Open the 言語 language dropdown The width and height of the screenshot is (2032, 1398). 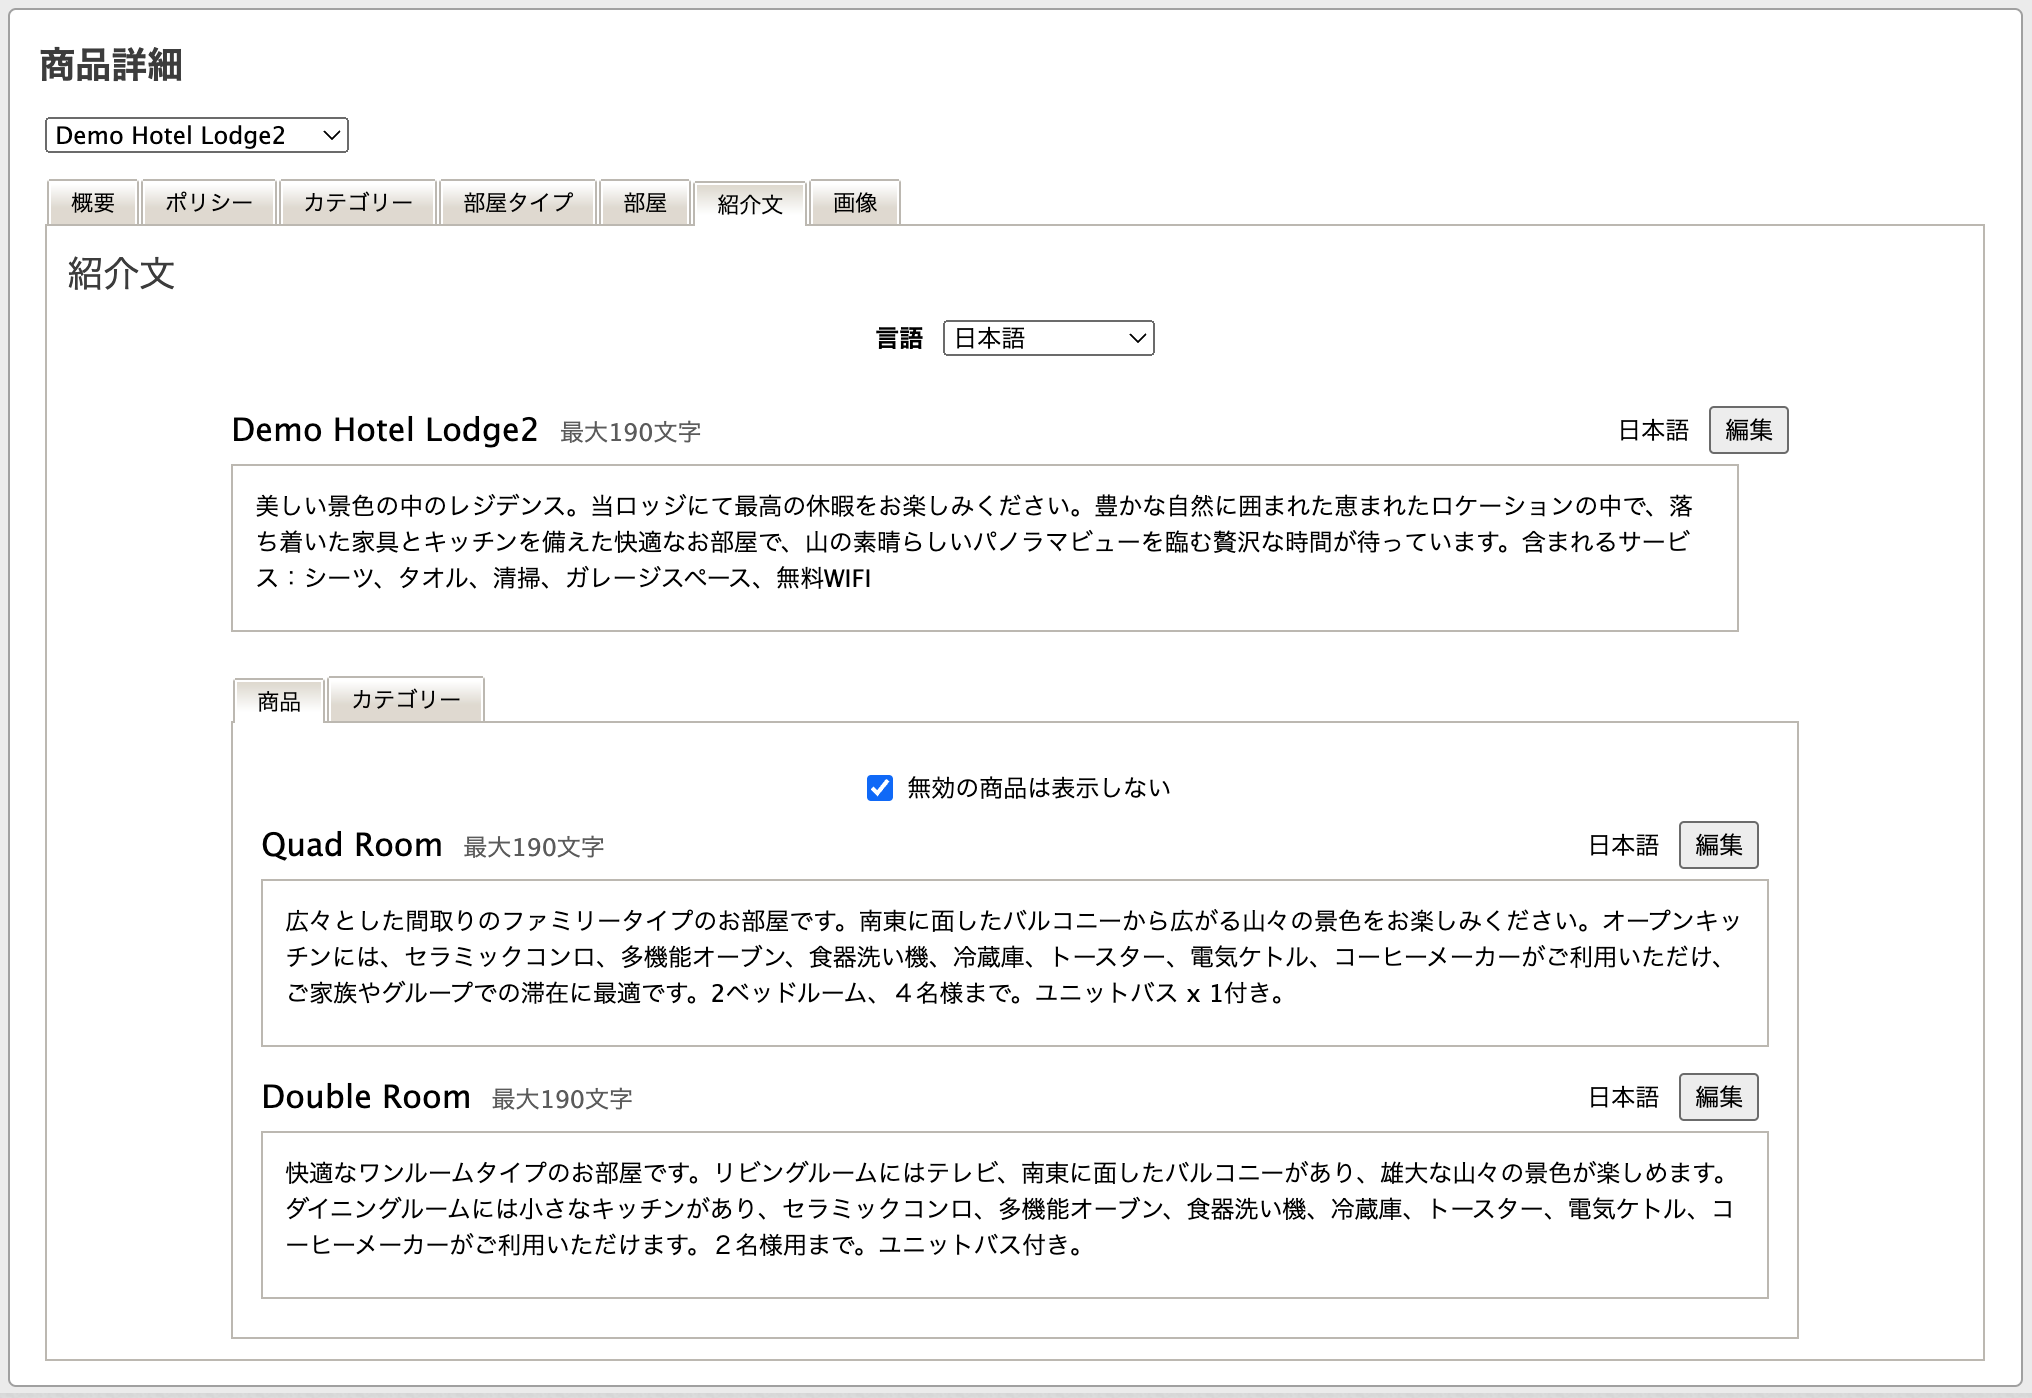pyautogui.click(x=1048, y=338)
